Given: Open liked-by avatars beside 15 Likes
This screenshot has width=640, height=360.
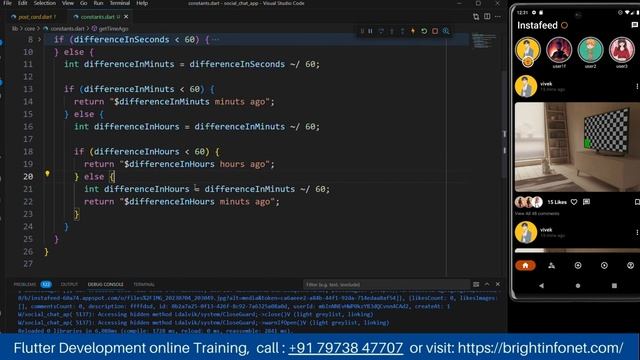Looking at the screenshot, I should [529, 202].
